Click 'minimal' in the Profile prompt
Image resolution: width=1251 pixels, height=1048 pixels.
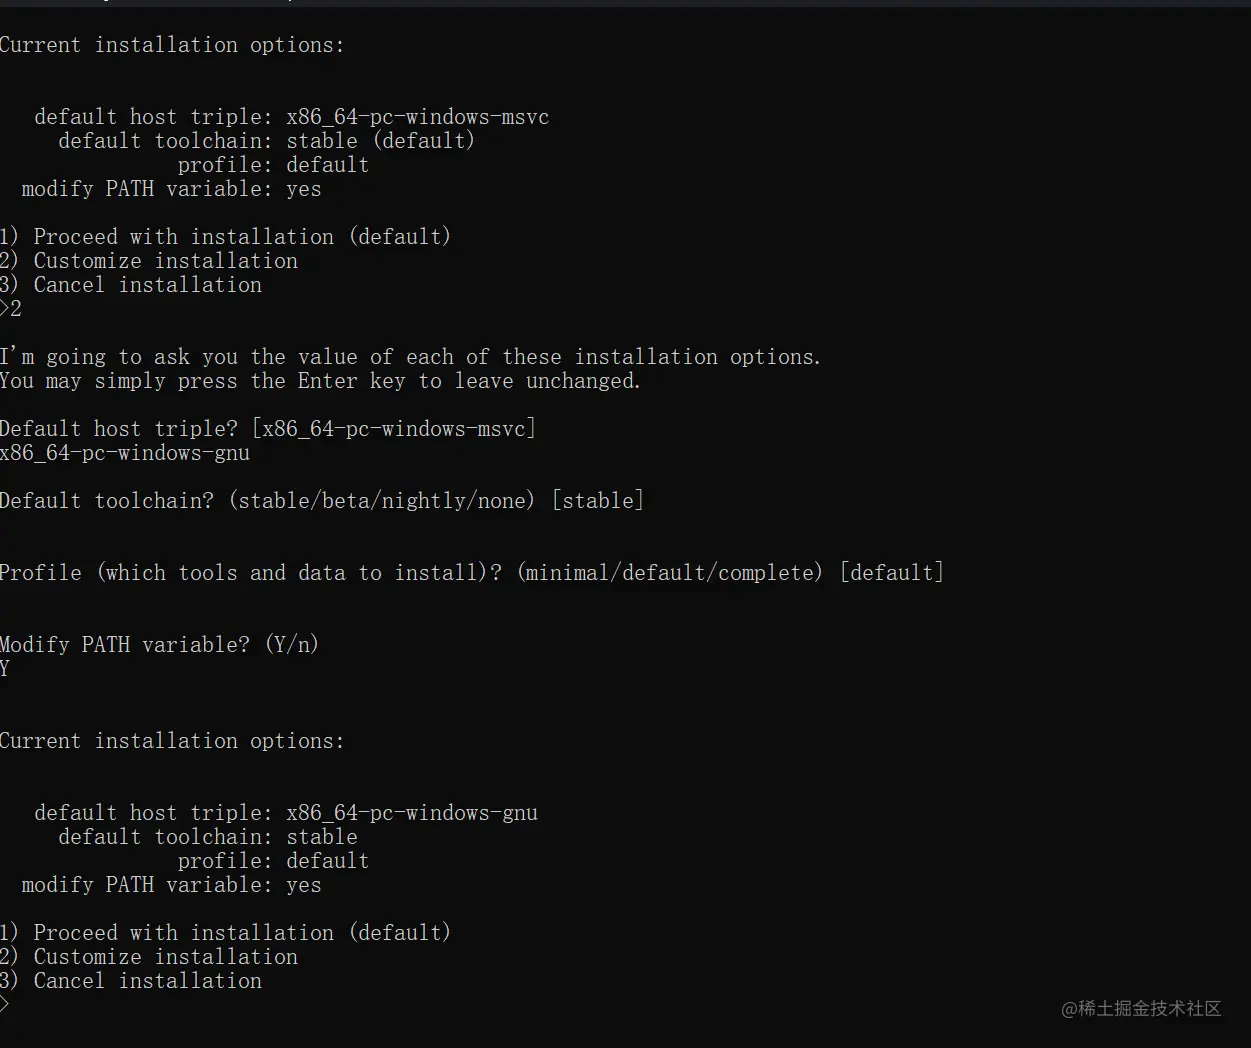pos(567,573)
